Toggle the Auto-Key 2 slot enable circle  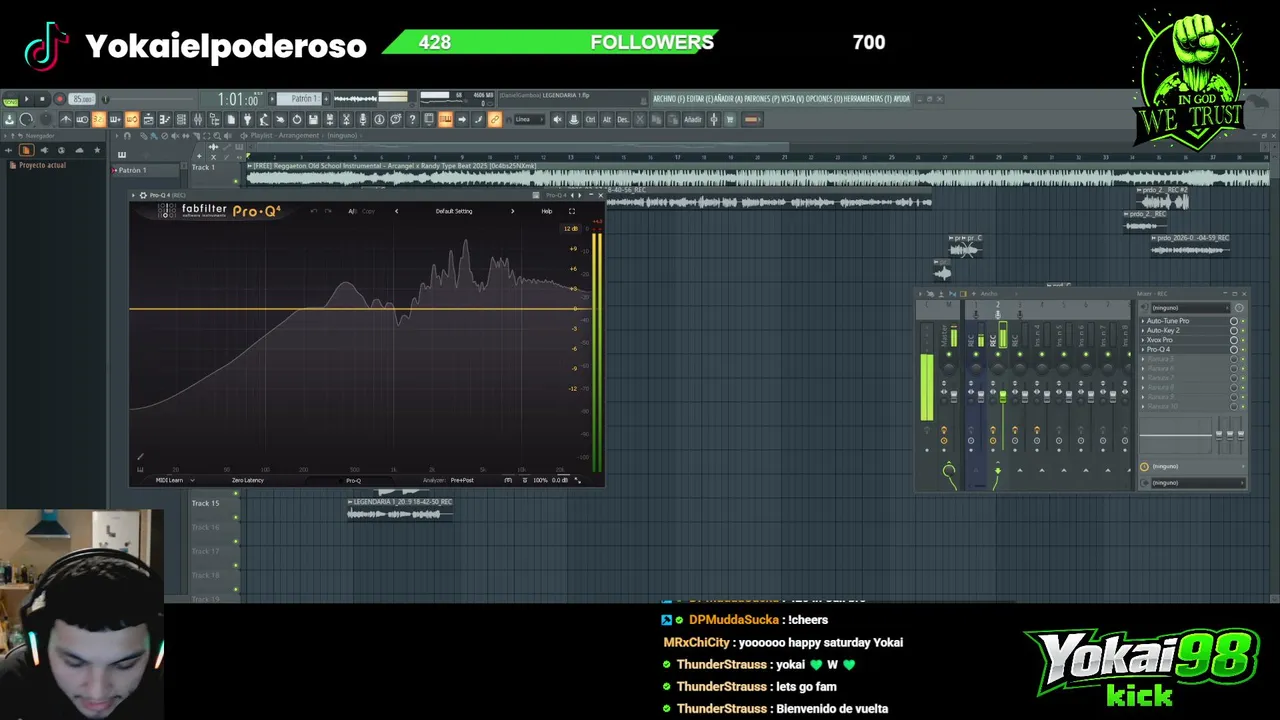pyautogui.click(x=1234, y=330)
